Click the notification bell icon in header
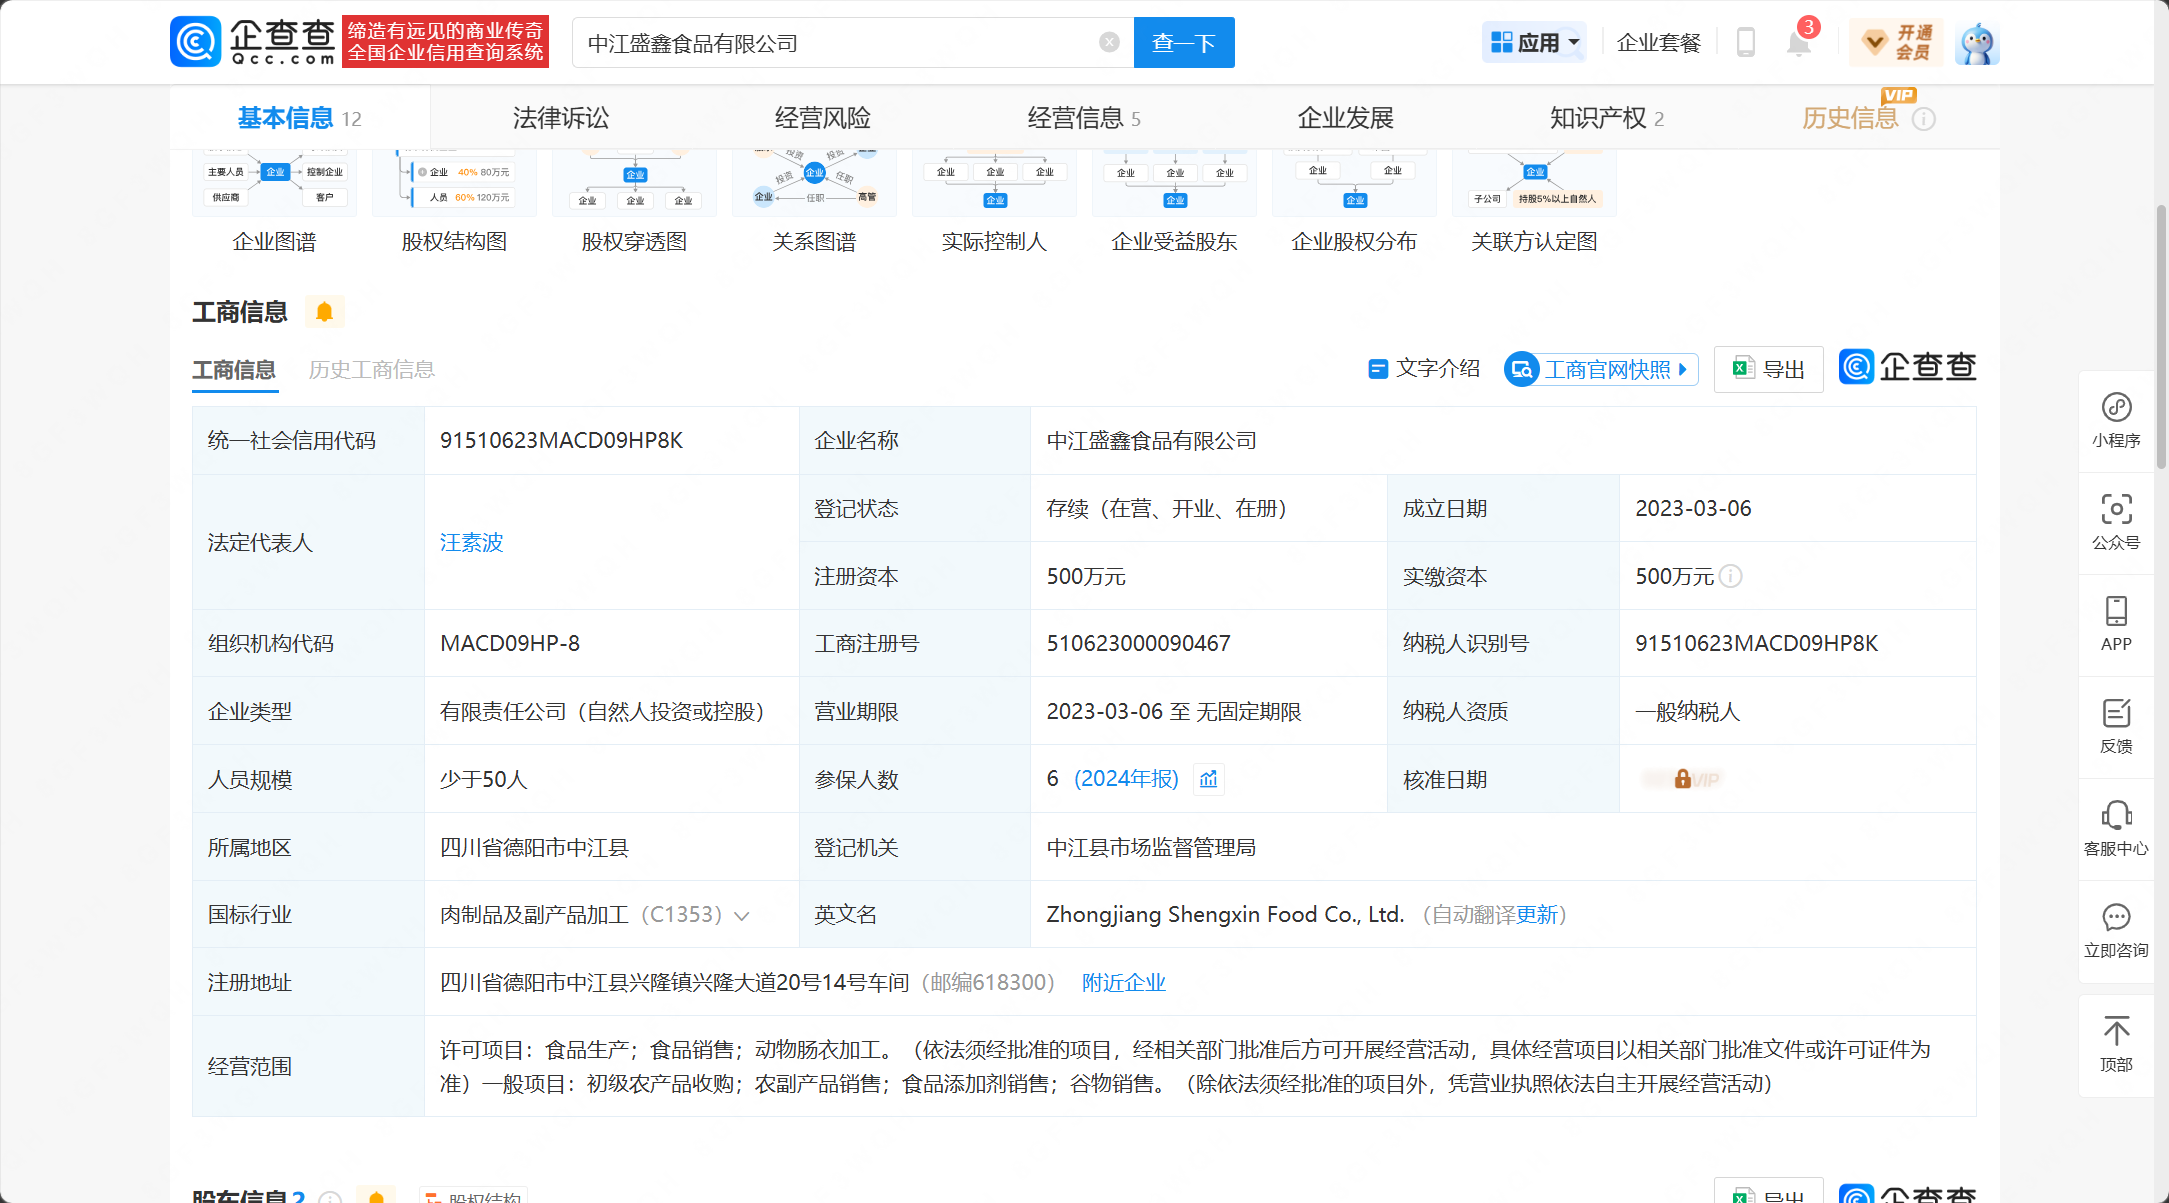Image resolution: width=2169 pixels, height=1203 pixels. [x=1798, y=43]
